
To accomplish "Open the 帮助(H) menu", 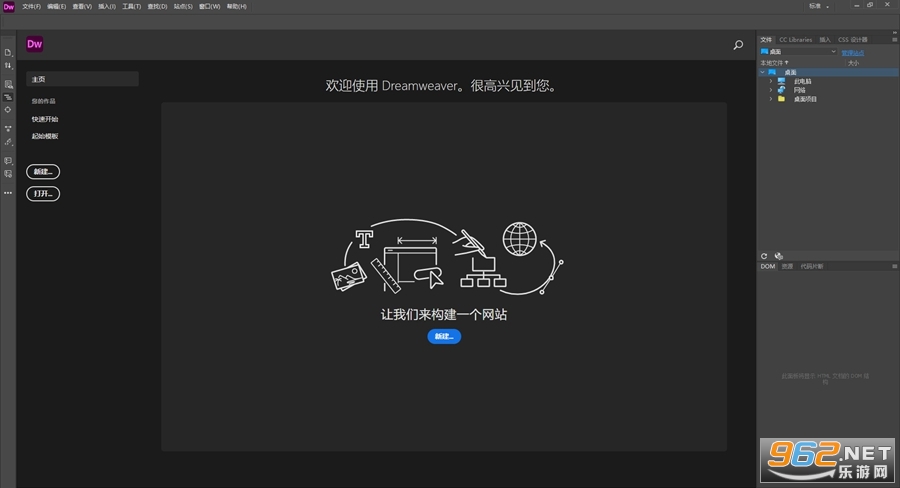I will point(236,6).
